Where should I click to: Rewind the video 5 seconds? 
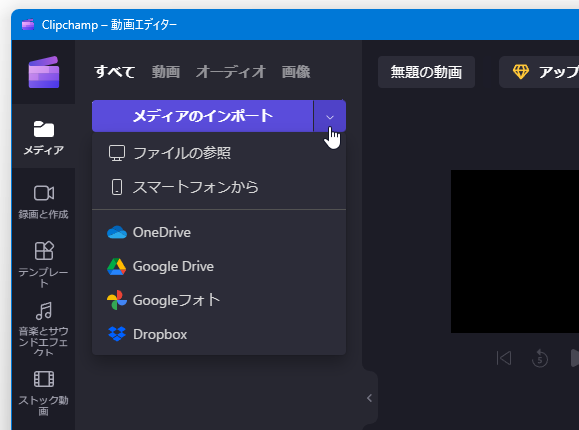pyautogui.click(x=539, y=358)
